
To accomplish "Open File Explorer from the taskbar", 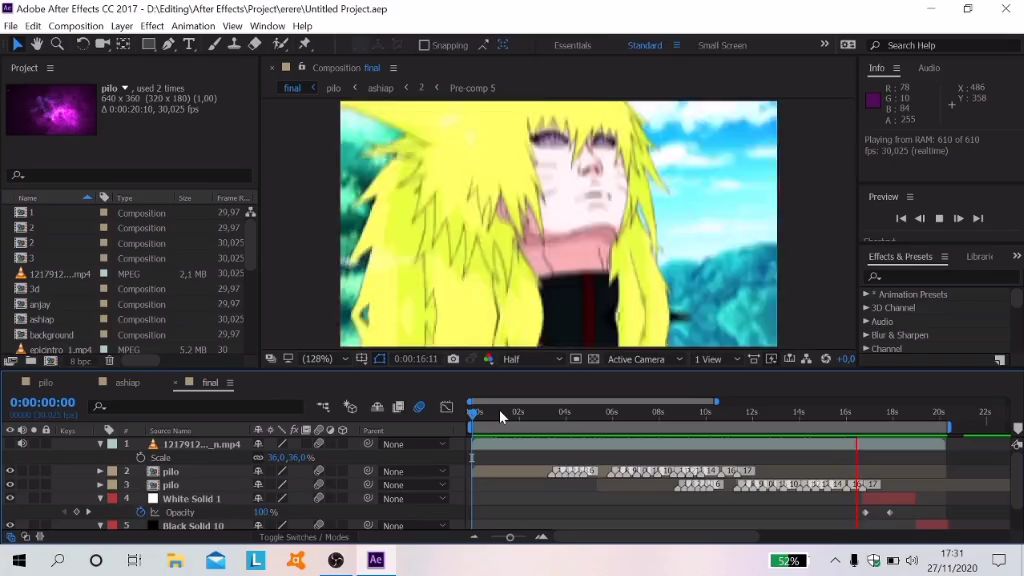I will pos(175,560).
